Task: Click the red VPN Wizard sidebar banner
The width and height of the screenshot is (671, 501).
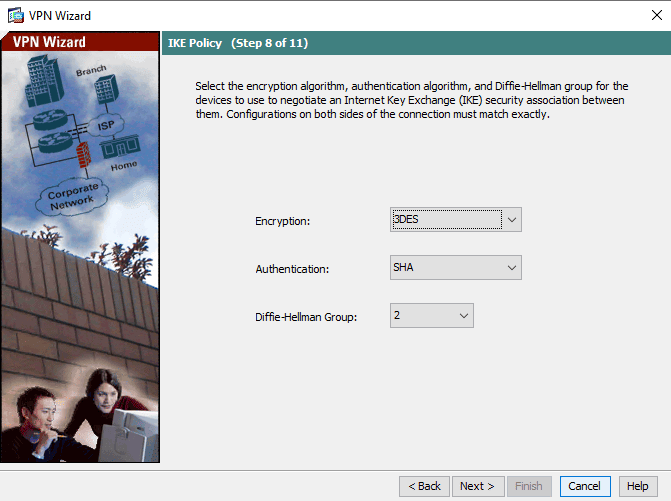Action: (80, 42)
